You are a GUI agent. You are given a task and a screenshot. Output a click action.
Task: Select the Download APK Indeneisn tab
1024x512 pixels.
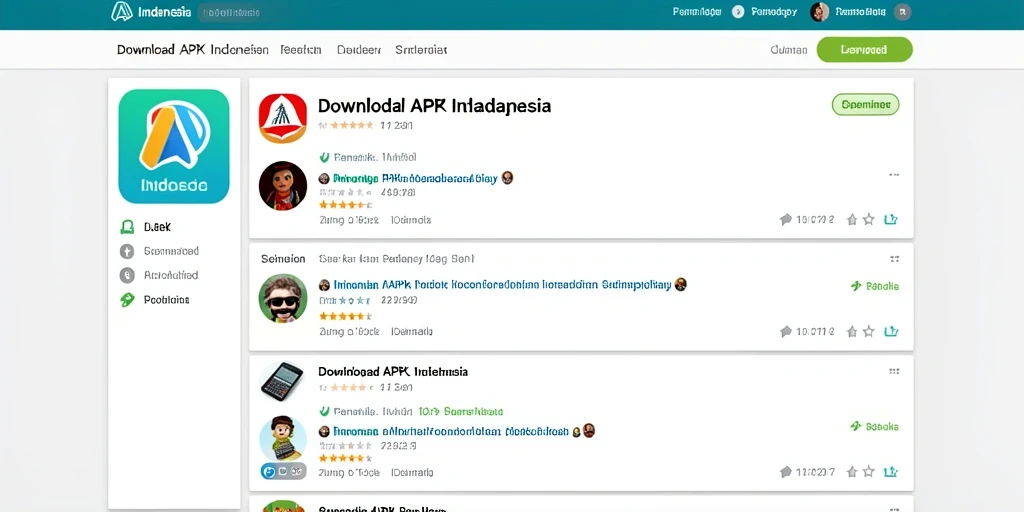coord(193,50)
